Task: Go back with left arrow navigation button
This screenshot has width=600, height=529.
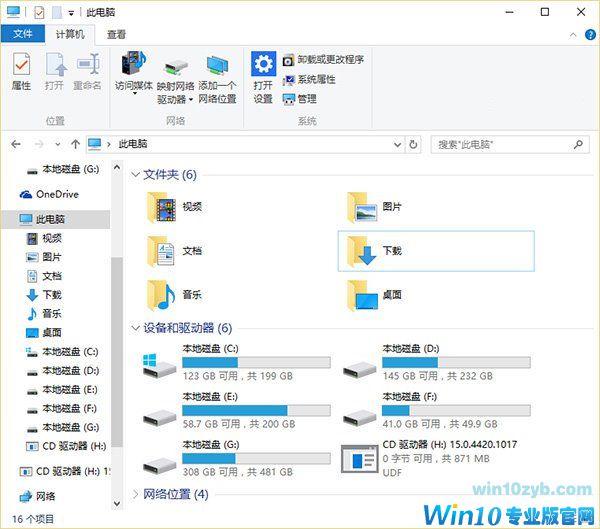Action: coord(16,144)
